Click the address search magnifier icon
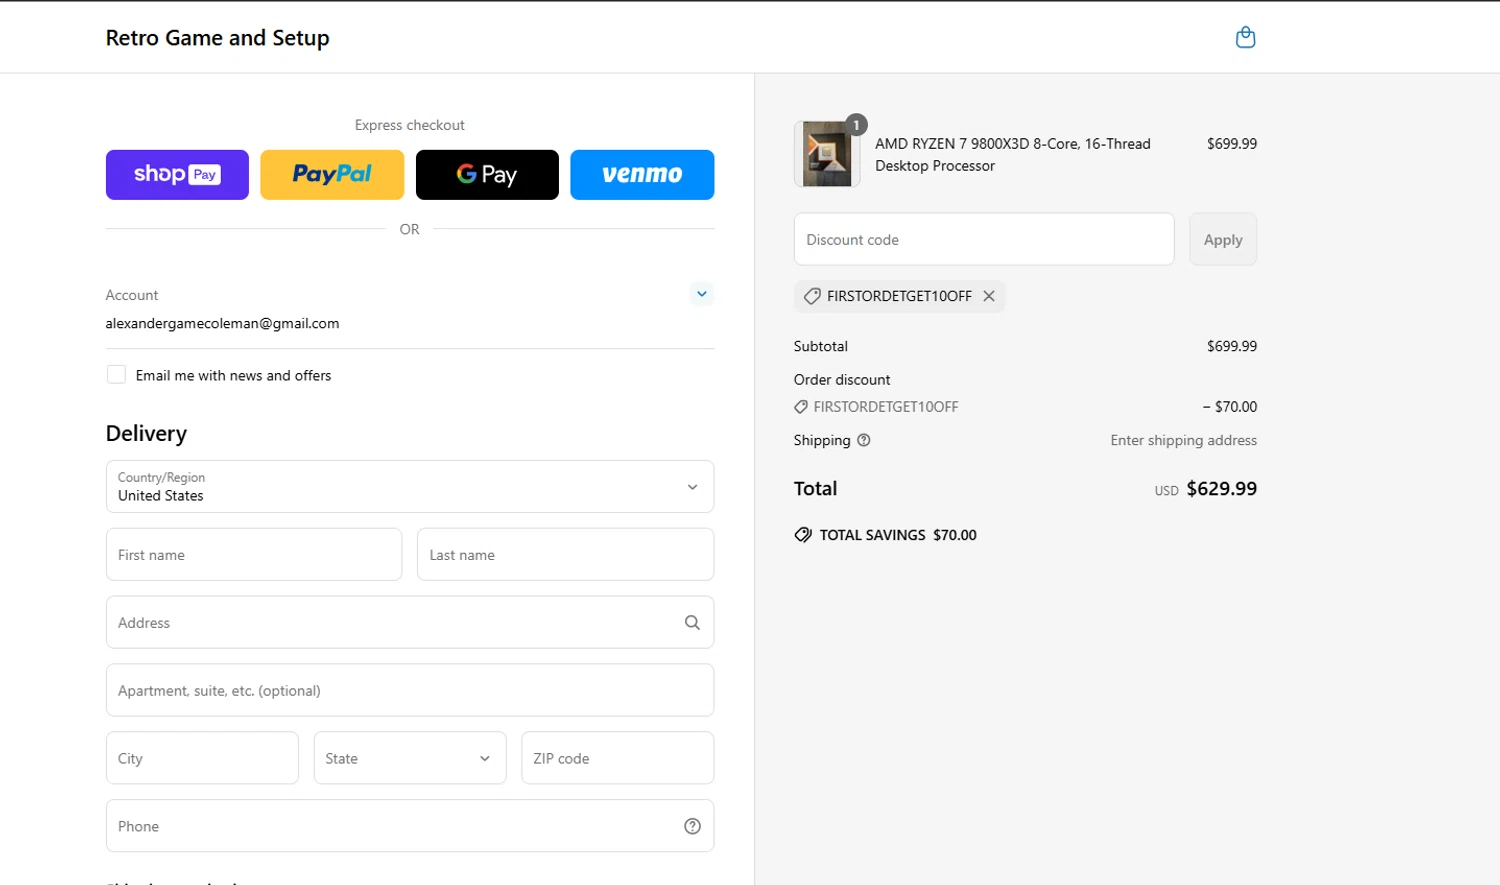 coord(692,622)
